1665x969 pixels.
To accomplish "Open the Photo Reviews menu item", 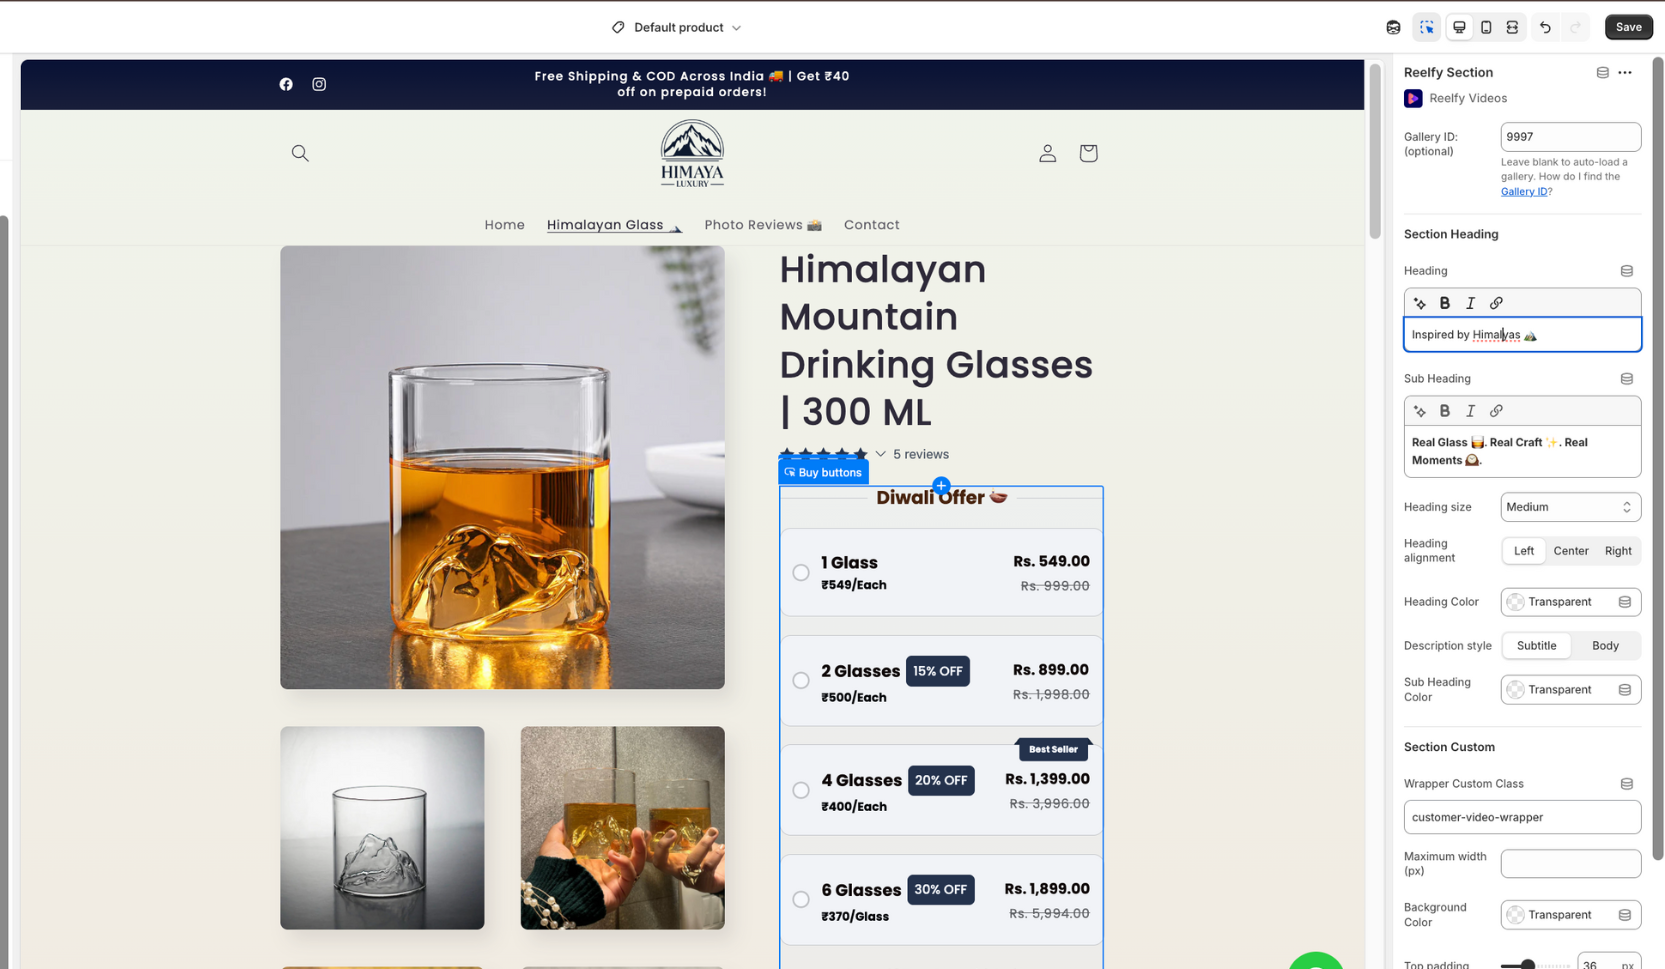I will [762, 225].
